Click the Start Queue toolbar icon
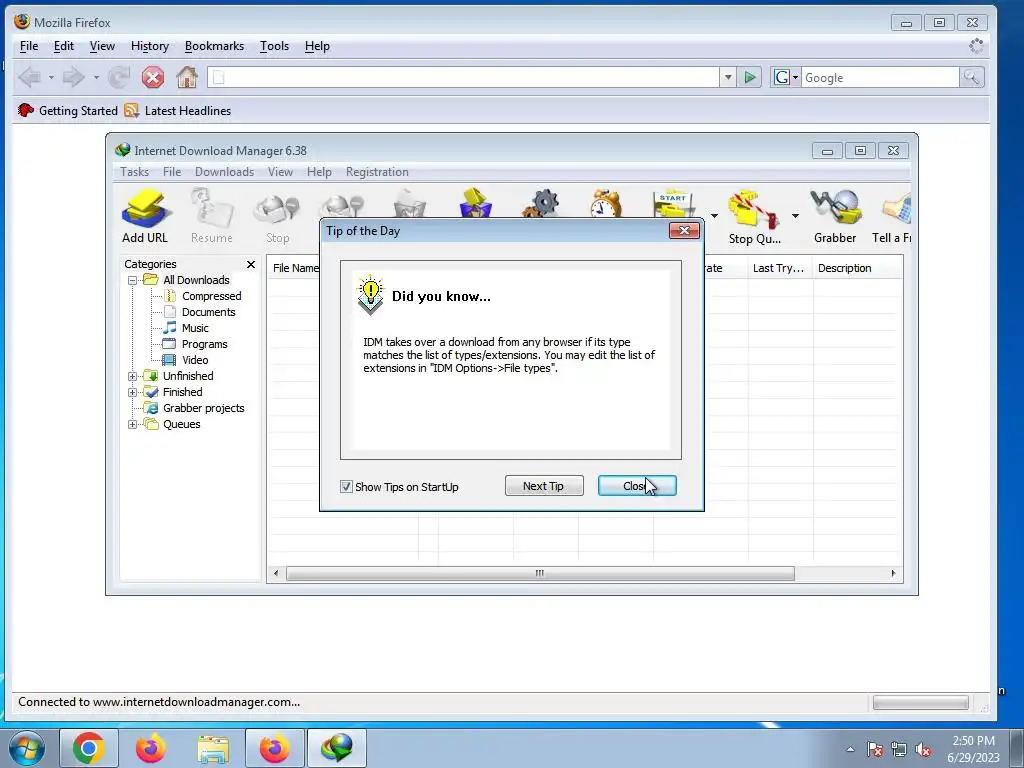 tap(673, 203)
